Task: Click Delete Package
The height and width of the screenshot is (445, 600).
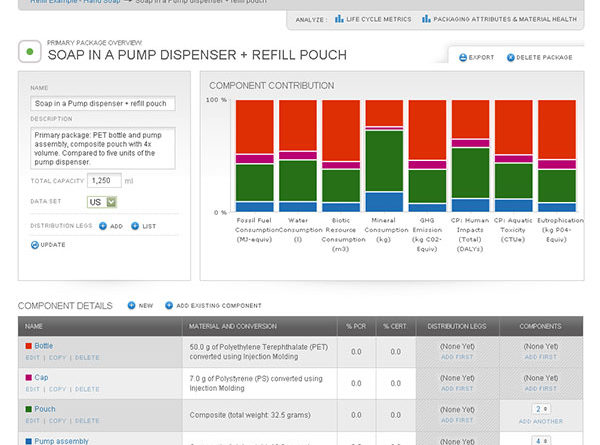Action: tap(540, 57)
